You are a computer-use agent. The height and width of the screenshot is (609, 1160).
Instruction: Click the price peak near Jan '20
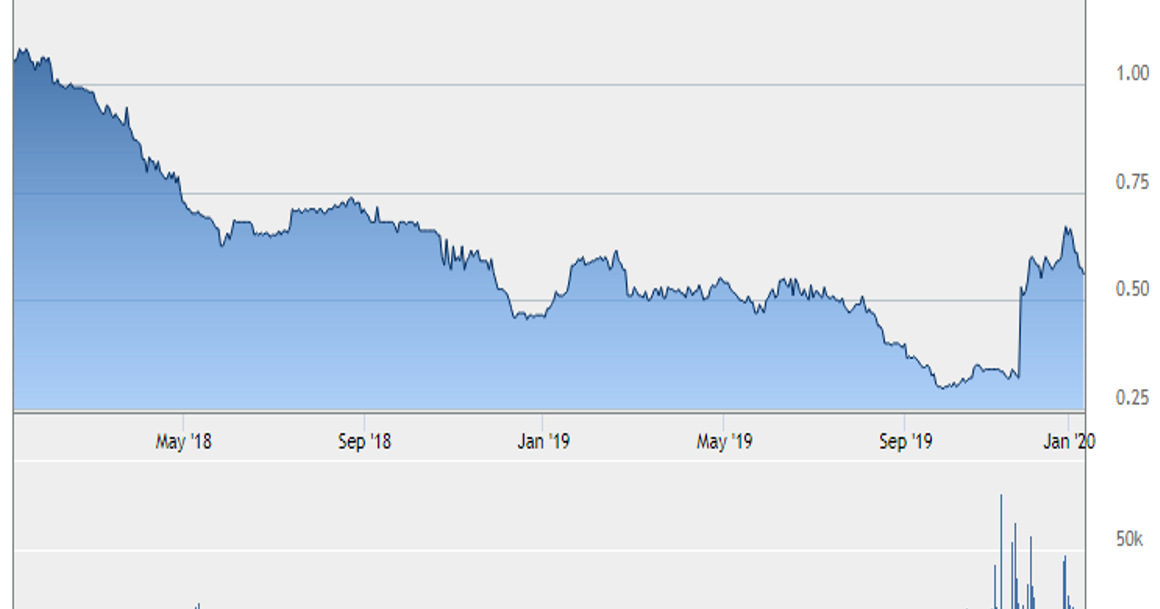tap(1068, 229)
